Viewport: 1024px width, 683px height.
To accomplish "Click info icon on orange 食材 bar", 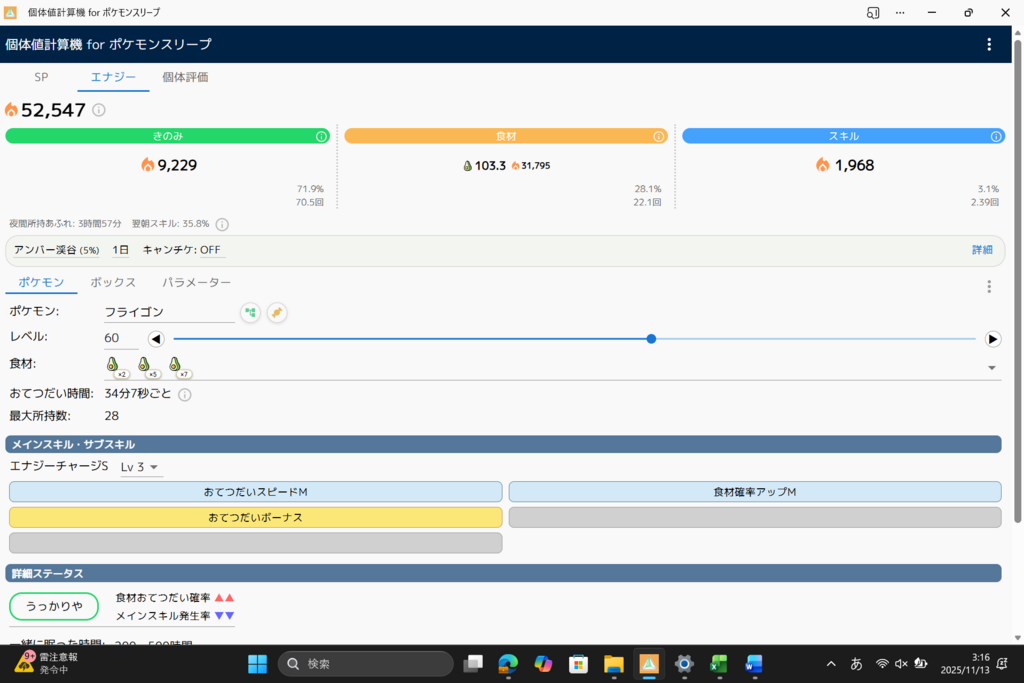I will coord(659,136).
